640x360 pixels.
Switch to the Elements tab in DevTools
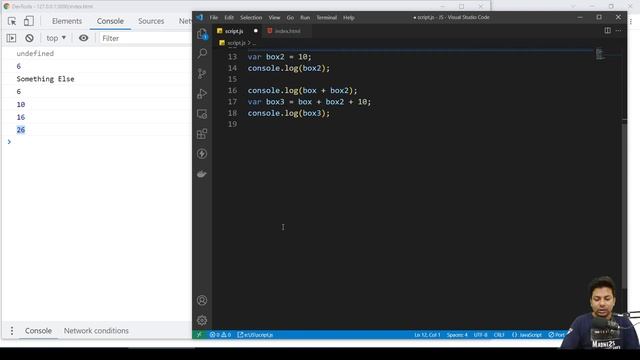click(x=67, y=21)
